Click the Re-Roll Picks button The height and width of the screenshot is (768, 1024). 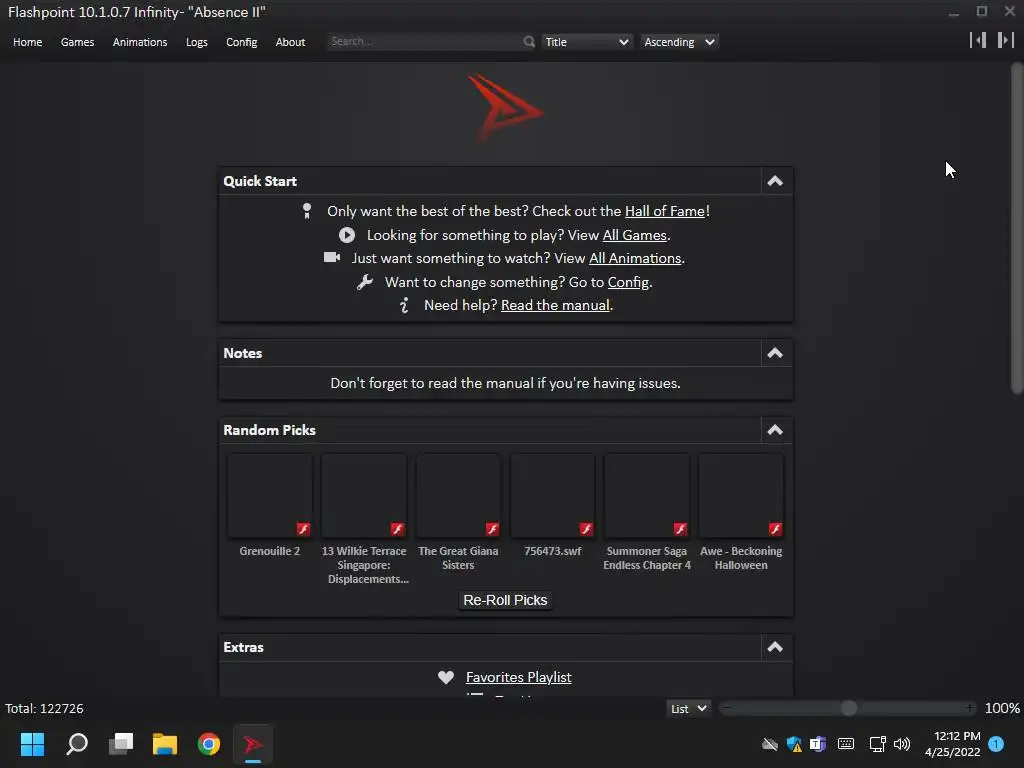(x=505, y=600)
